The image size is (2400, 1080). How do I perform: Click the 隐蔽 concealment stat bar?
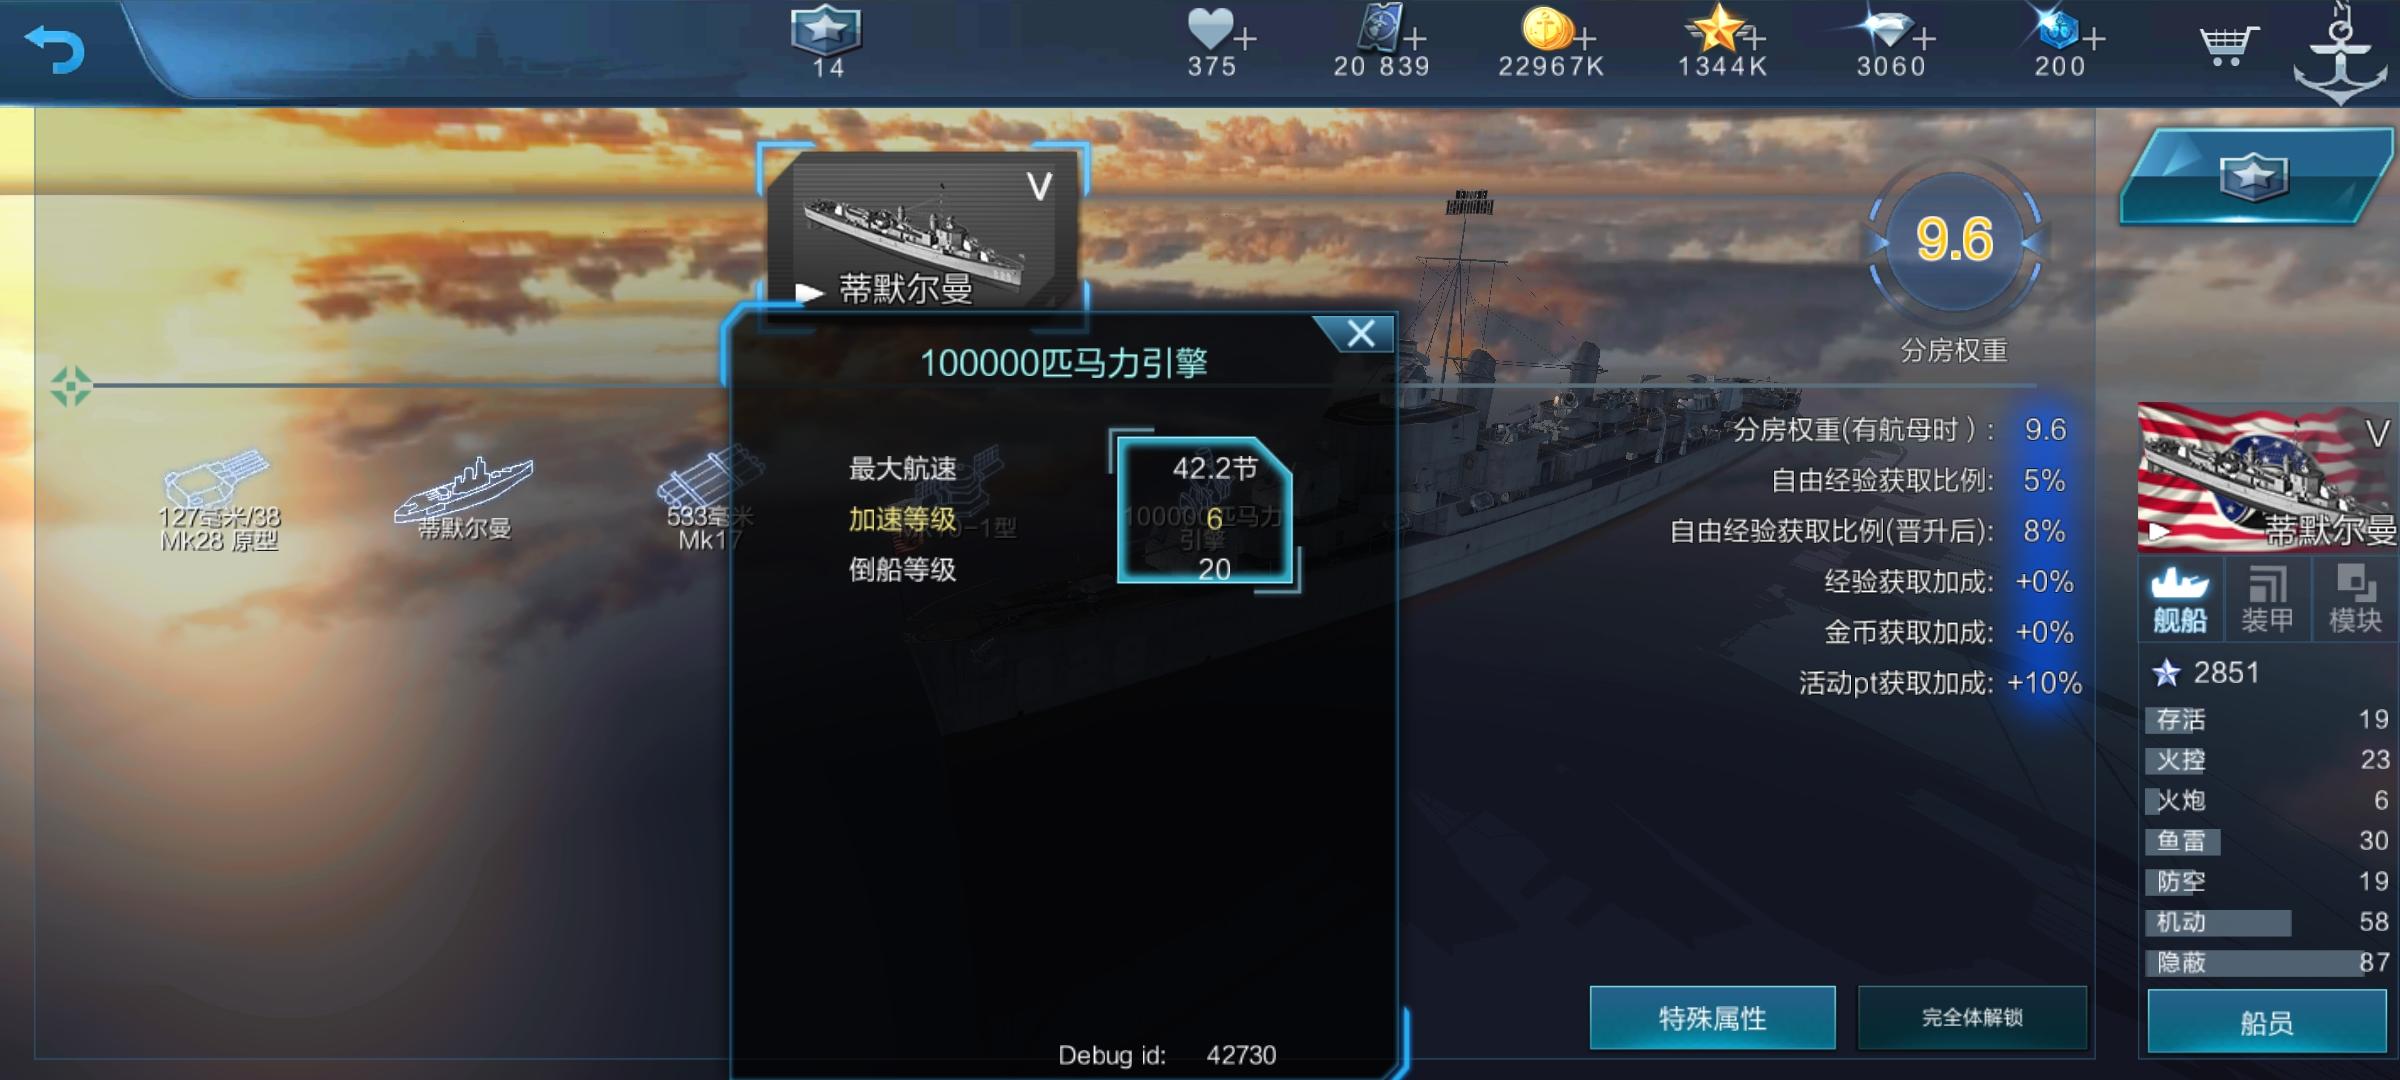click(2267, 962)
